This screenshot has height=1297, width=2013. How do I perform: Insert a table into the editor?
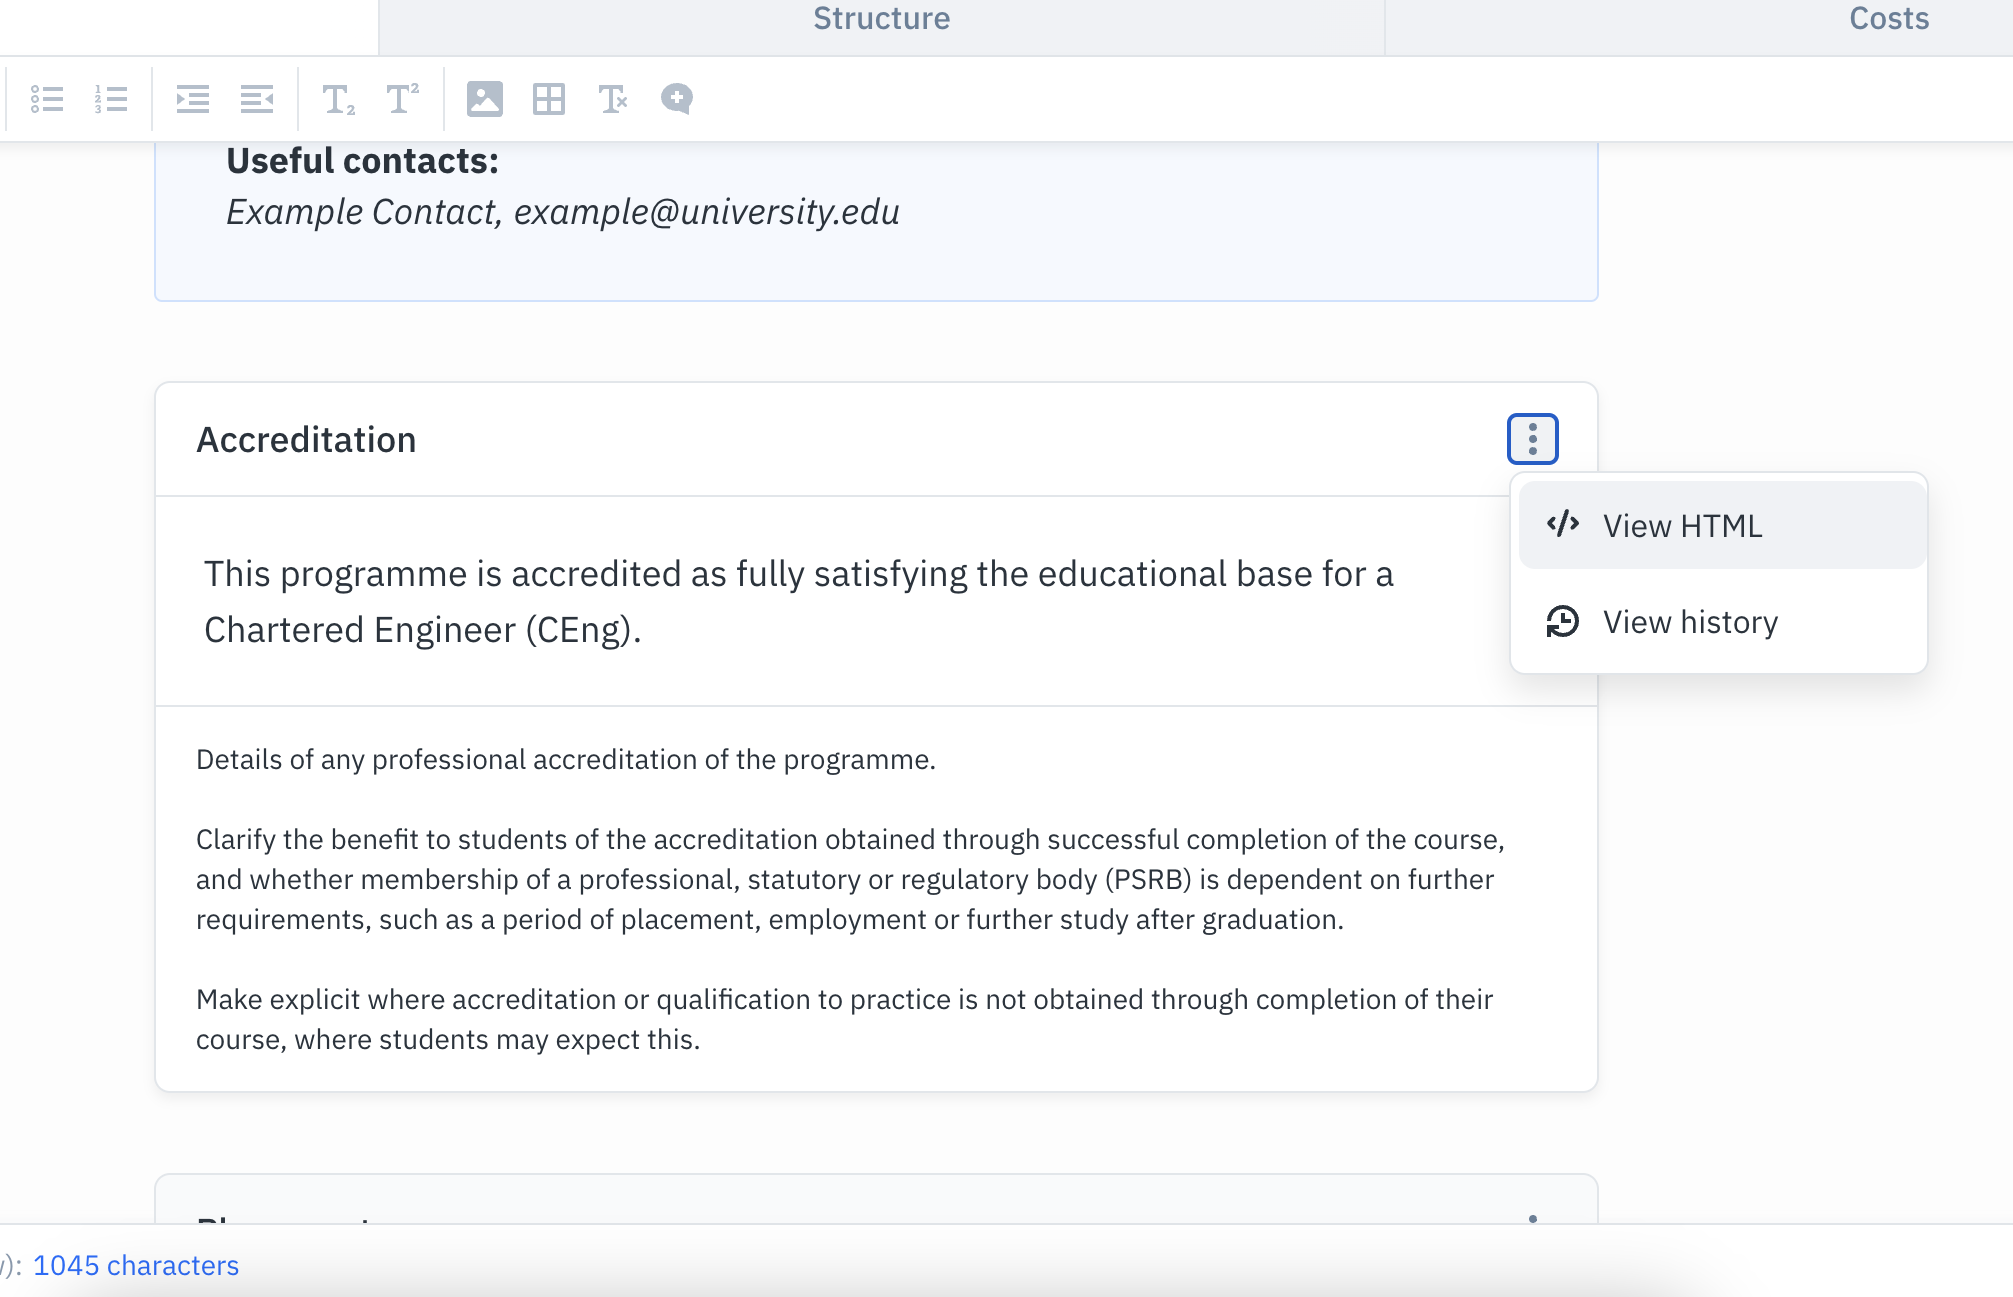(549, 98)
